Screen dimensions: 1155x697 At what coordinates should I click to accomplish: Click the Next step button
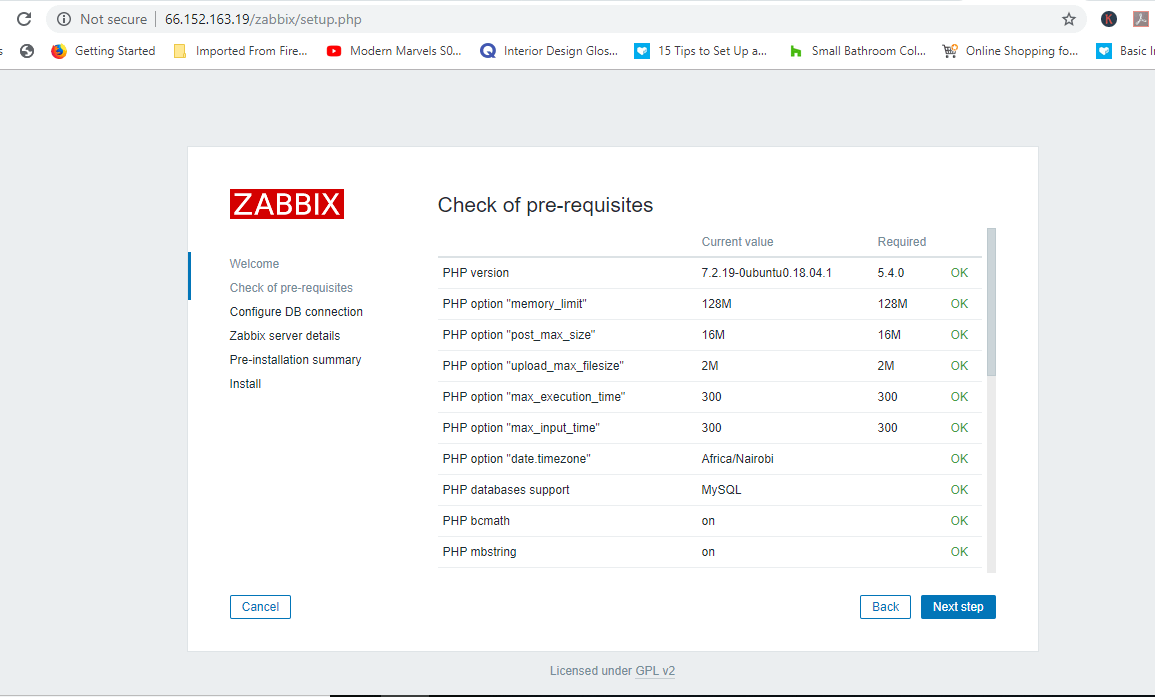(958, 607)
